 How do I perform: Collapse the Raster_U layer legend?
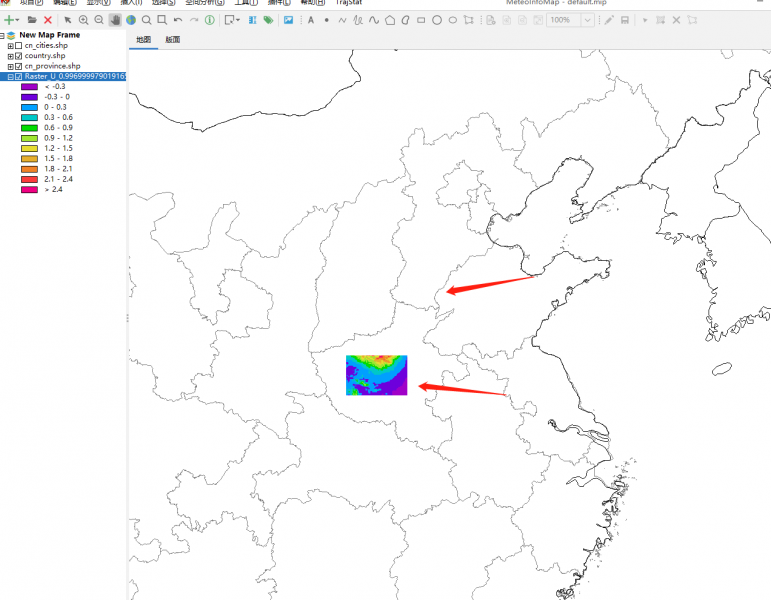(x=10, y=76)
